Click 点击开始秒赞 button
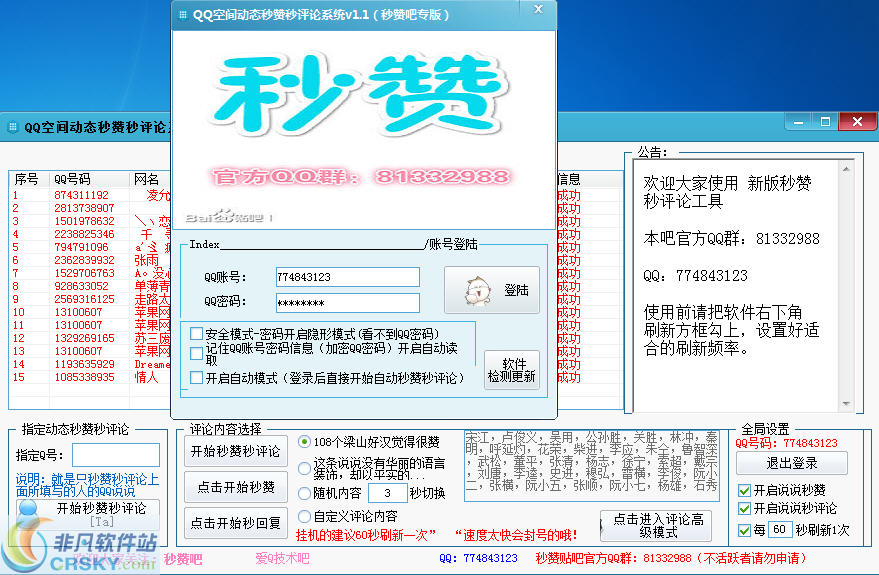This screenshot has height=575, width=879. pyautogui.click(x=235, y=487)
